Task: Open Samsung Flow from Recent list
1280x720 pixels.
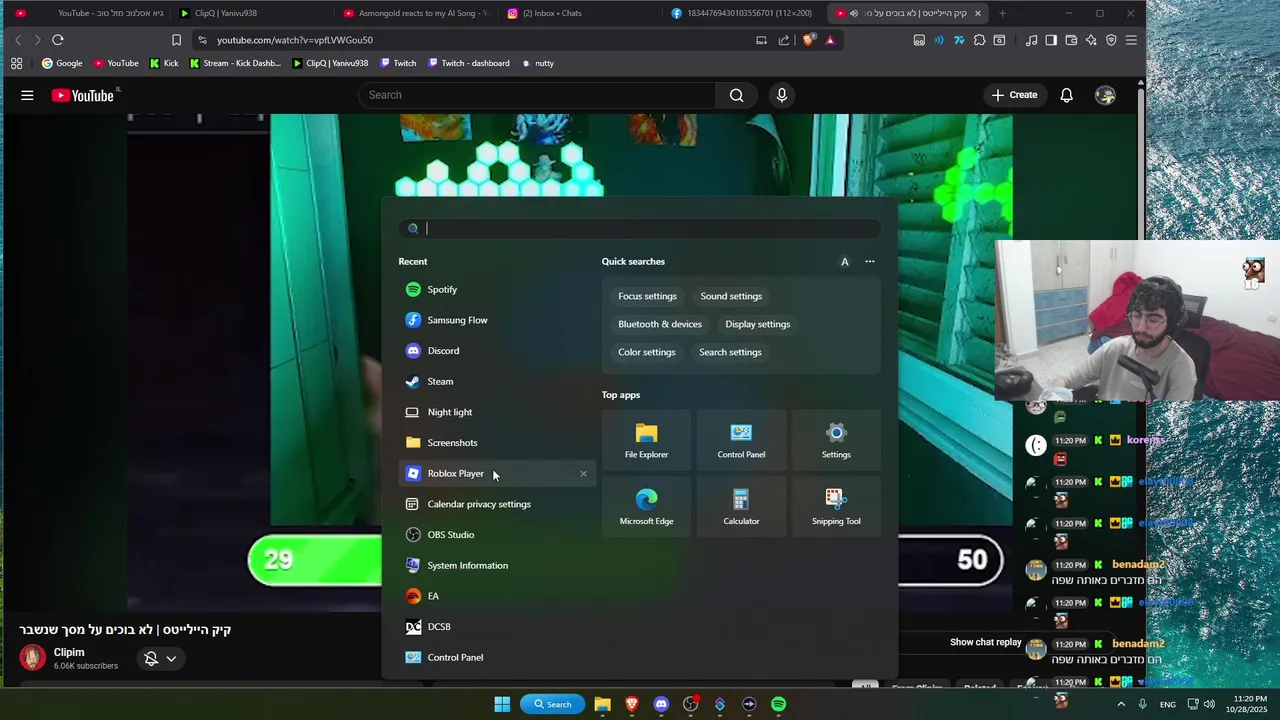Action: click(x=497, y=320)
